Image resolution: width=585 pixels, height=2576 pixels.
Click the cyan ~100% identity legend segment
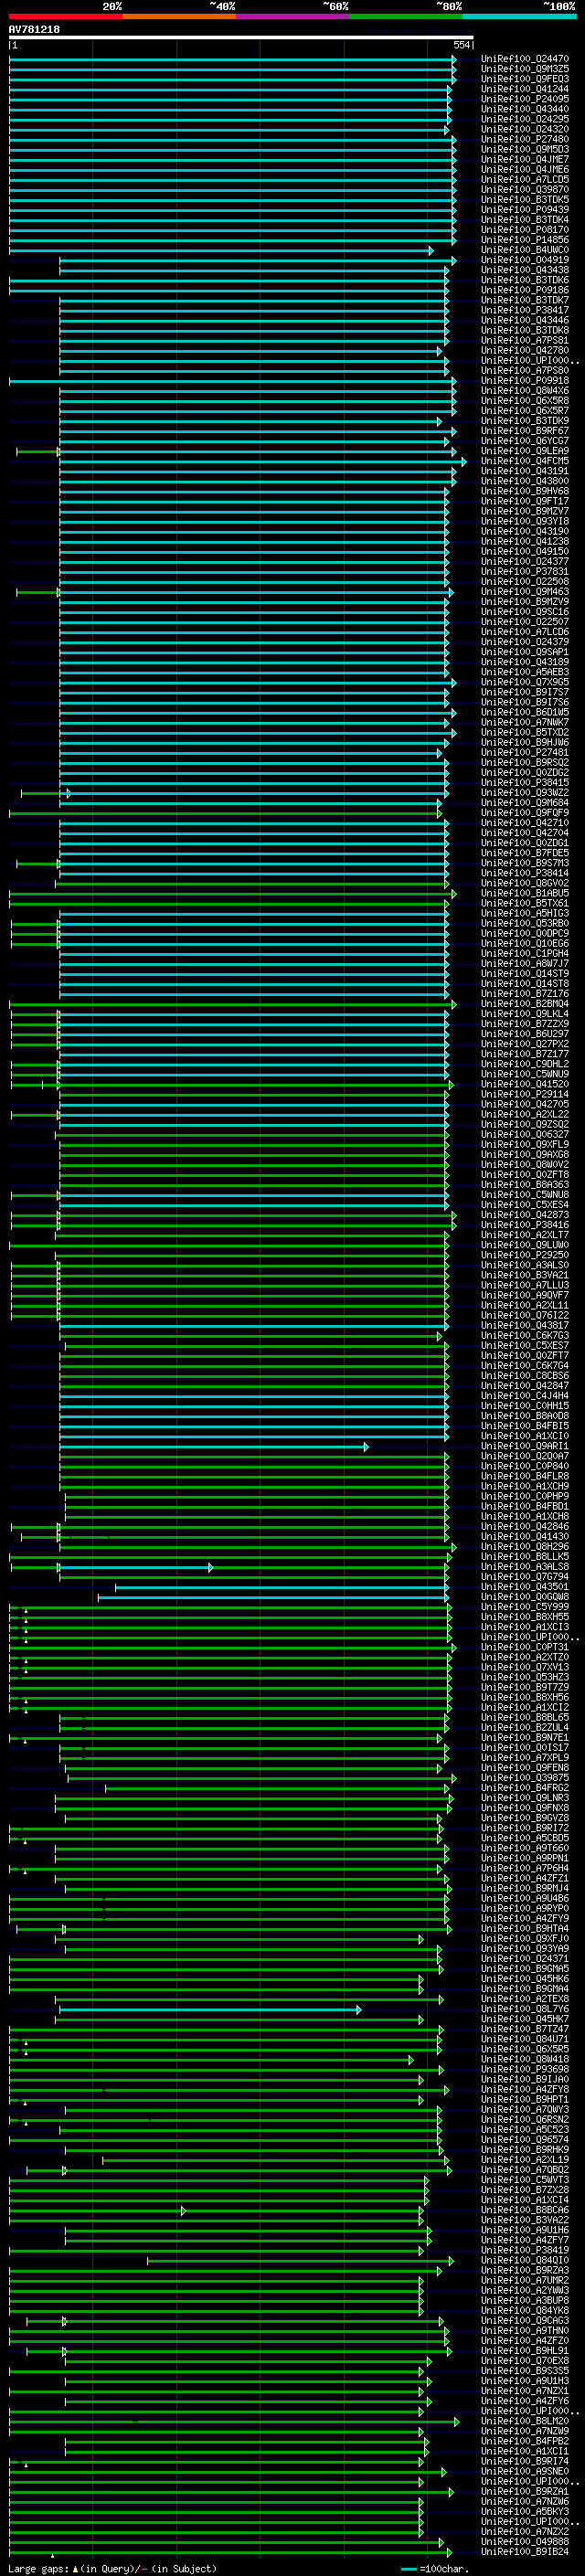pyautogui.click(x=519, y=16)
